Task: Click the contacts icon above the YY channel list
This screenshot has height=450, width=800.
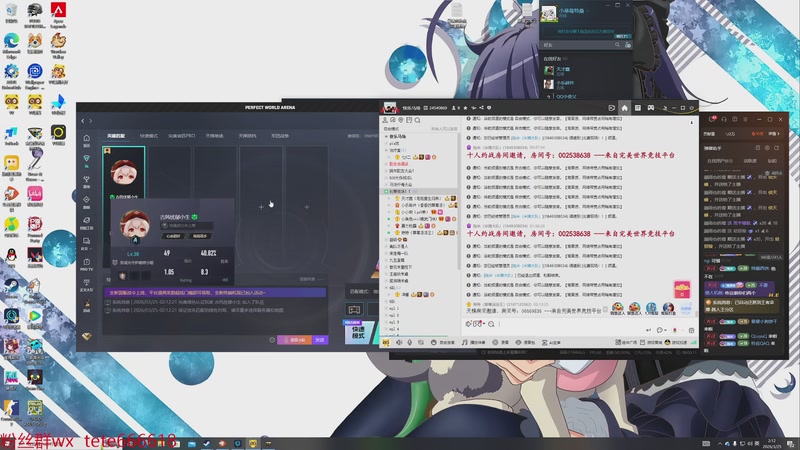Action: [x=385, y=120]
